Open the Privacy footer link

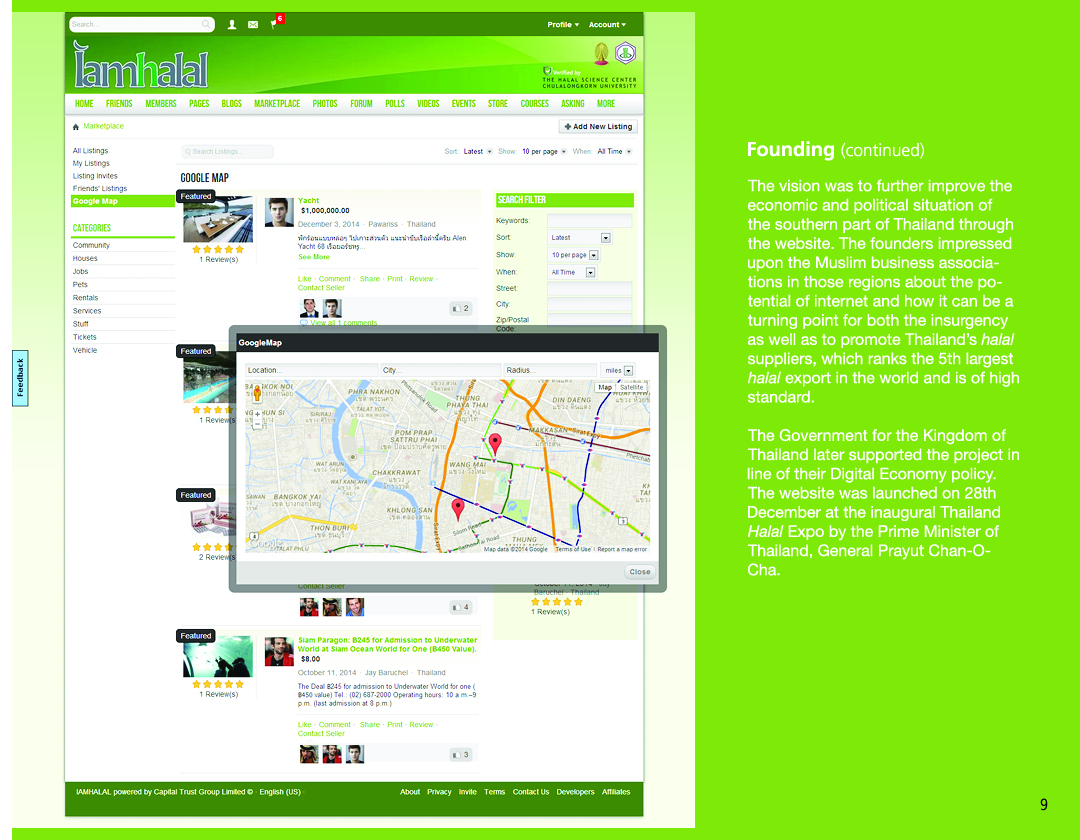439,792
